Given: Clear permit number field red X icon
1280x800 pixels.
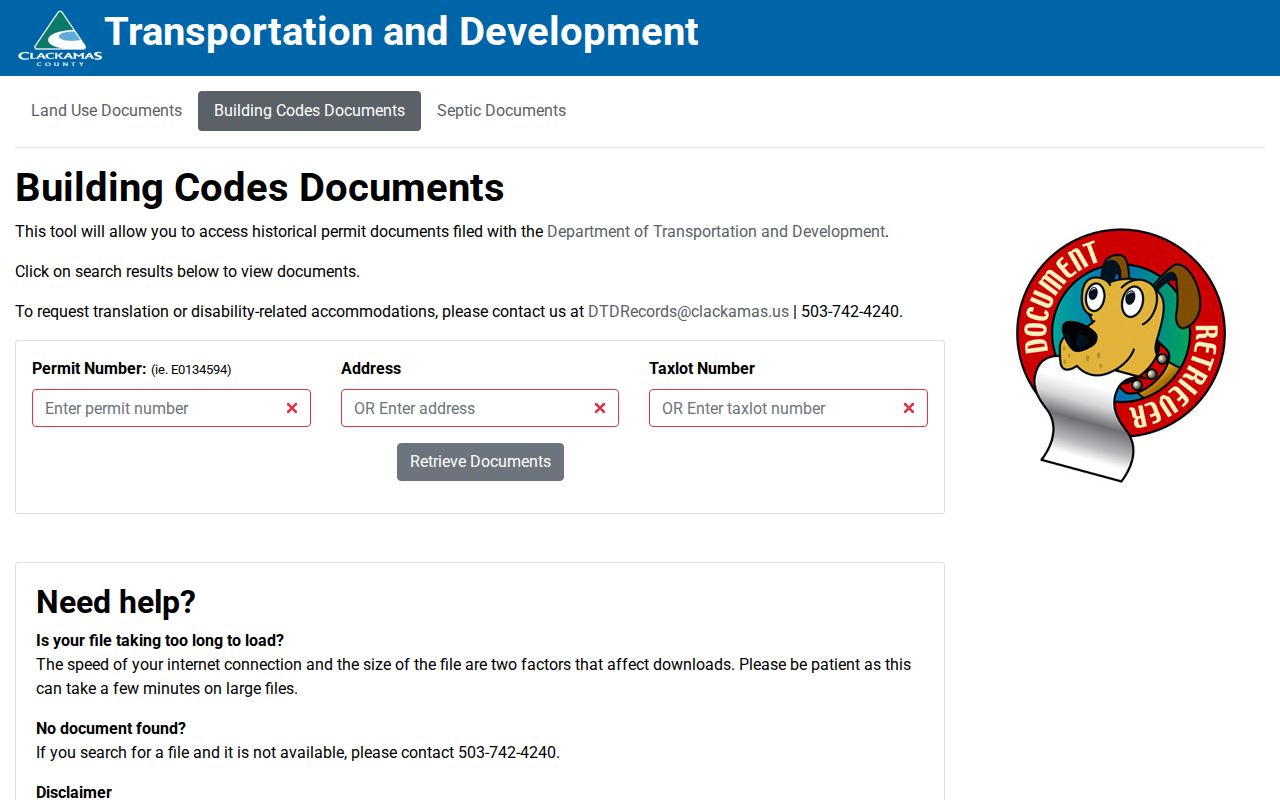Looking at the screenshot, I should click(292, 408).
